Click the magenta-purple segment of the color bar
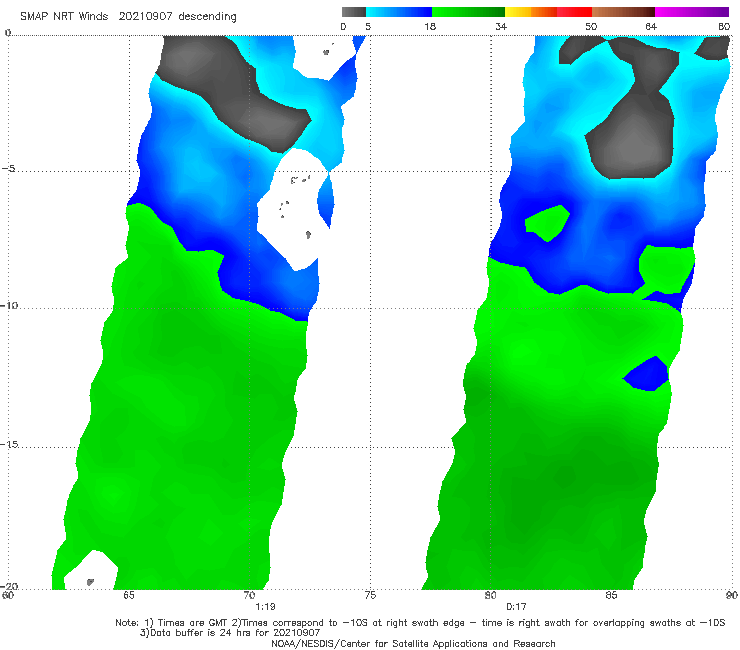Image resolution: width=740 pixels, height=650 pixels. coord(692,12)
